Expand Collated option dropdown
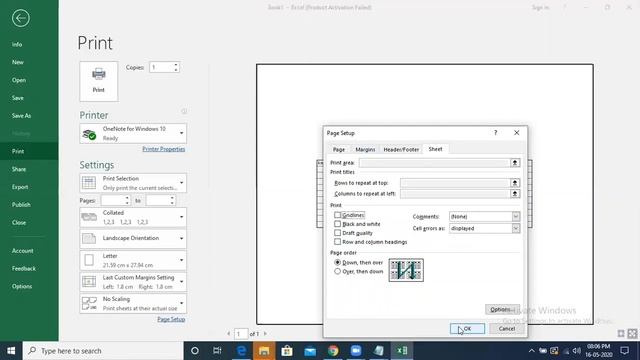 (133, 217)
